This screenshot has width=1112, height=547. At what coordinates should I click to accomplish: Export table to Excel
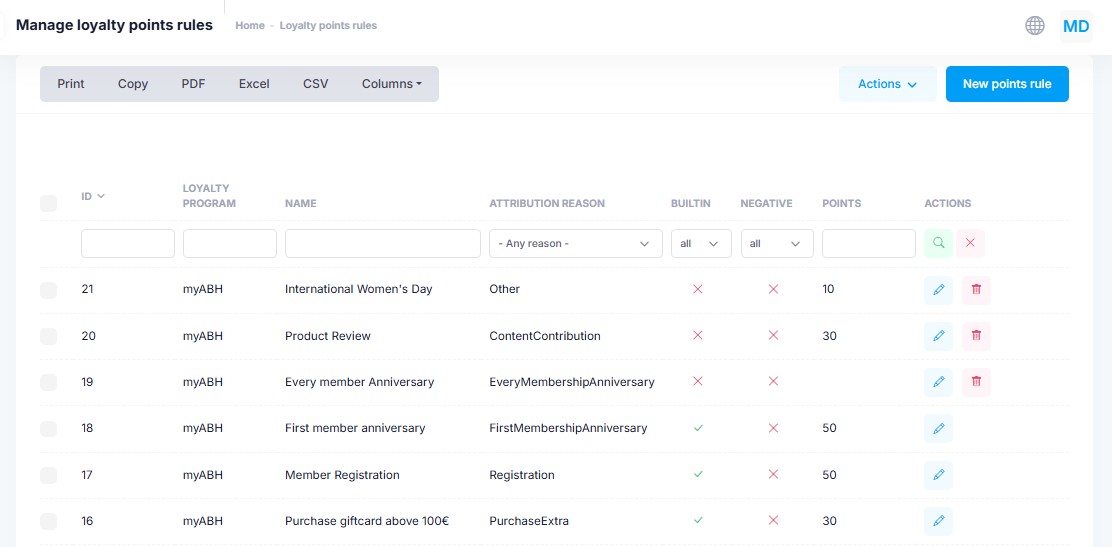click(254, 84)
